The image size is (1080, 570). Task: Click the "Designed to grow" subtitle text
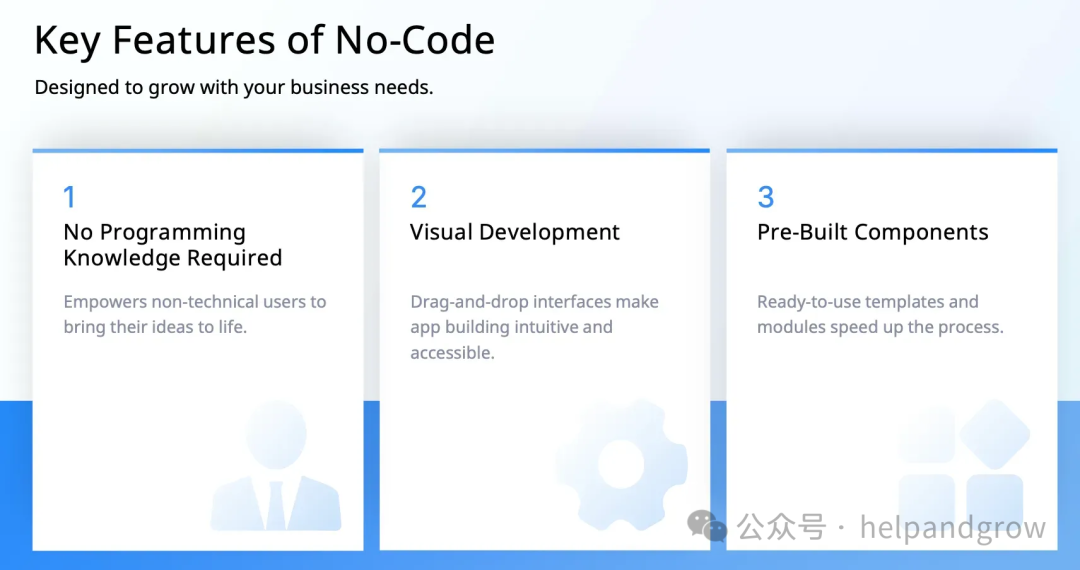coord(233,87)
